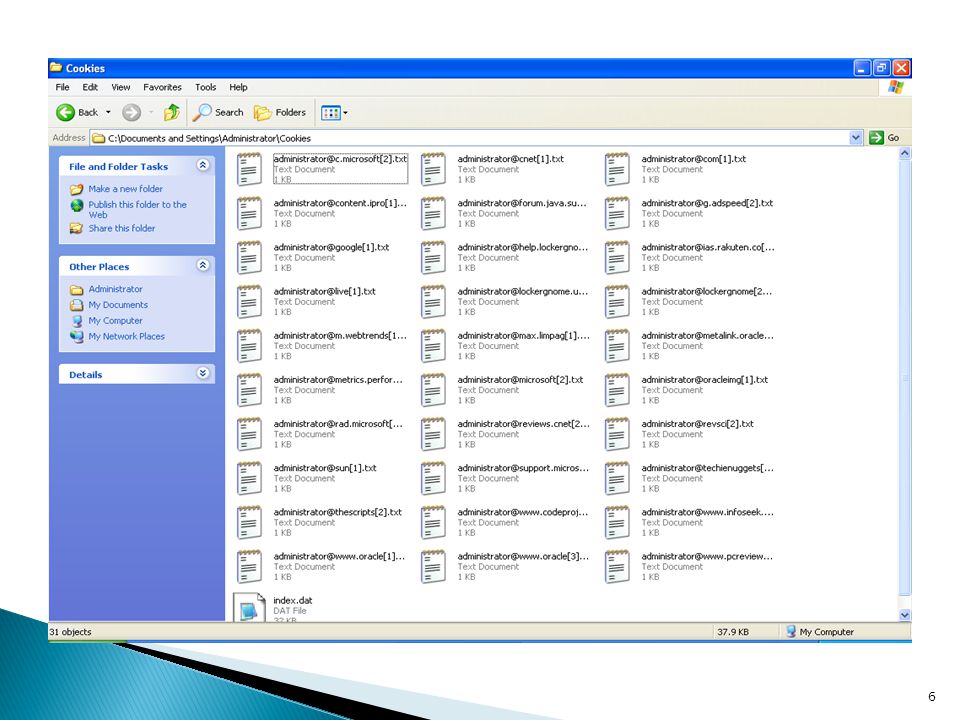This screenshot has height=720, width=960.
Task: Expand the Details panel
Action: tap(203, 373)
